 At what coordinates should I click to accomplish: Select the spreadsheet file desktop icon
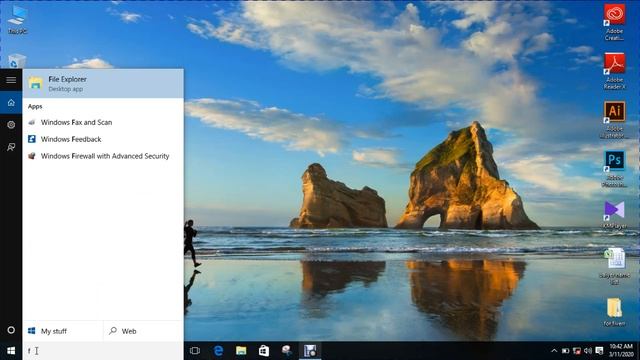click(x=614, y=267)
